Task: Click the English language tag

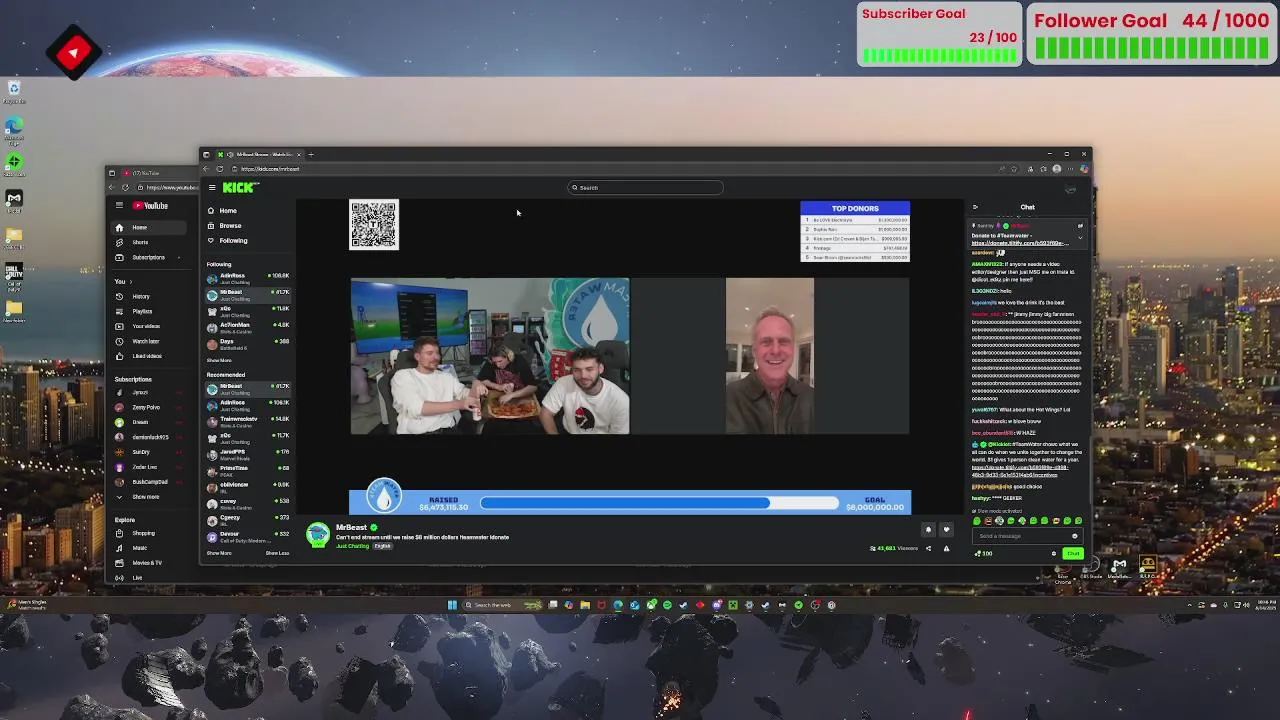Action: [x=382, y=546]
